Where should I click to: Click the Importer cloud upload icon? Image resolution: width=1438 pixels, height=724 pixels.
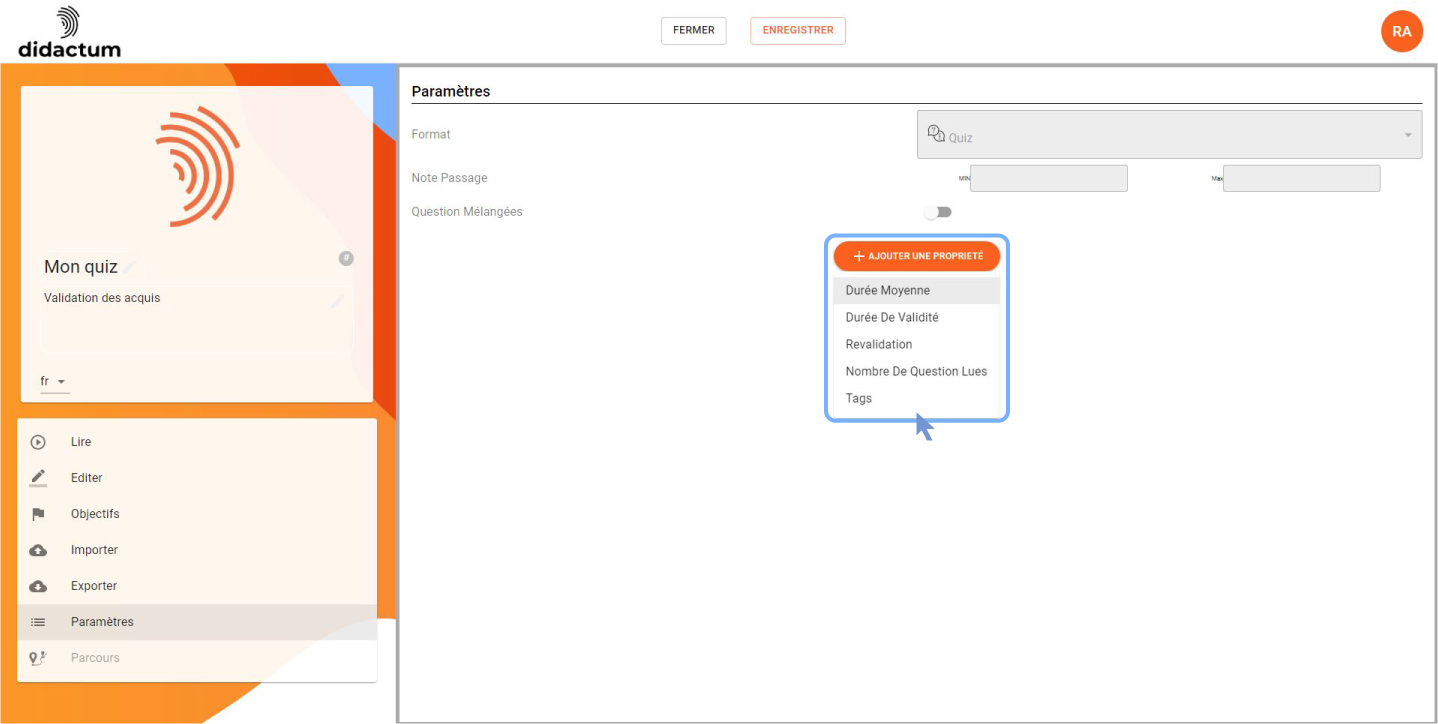(38, 550)
